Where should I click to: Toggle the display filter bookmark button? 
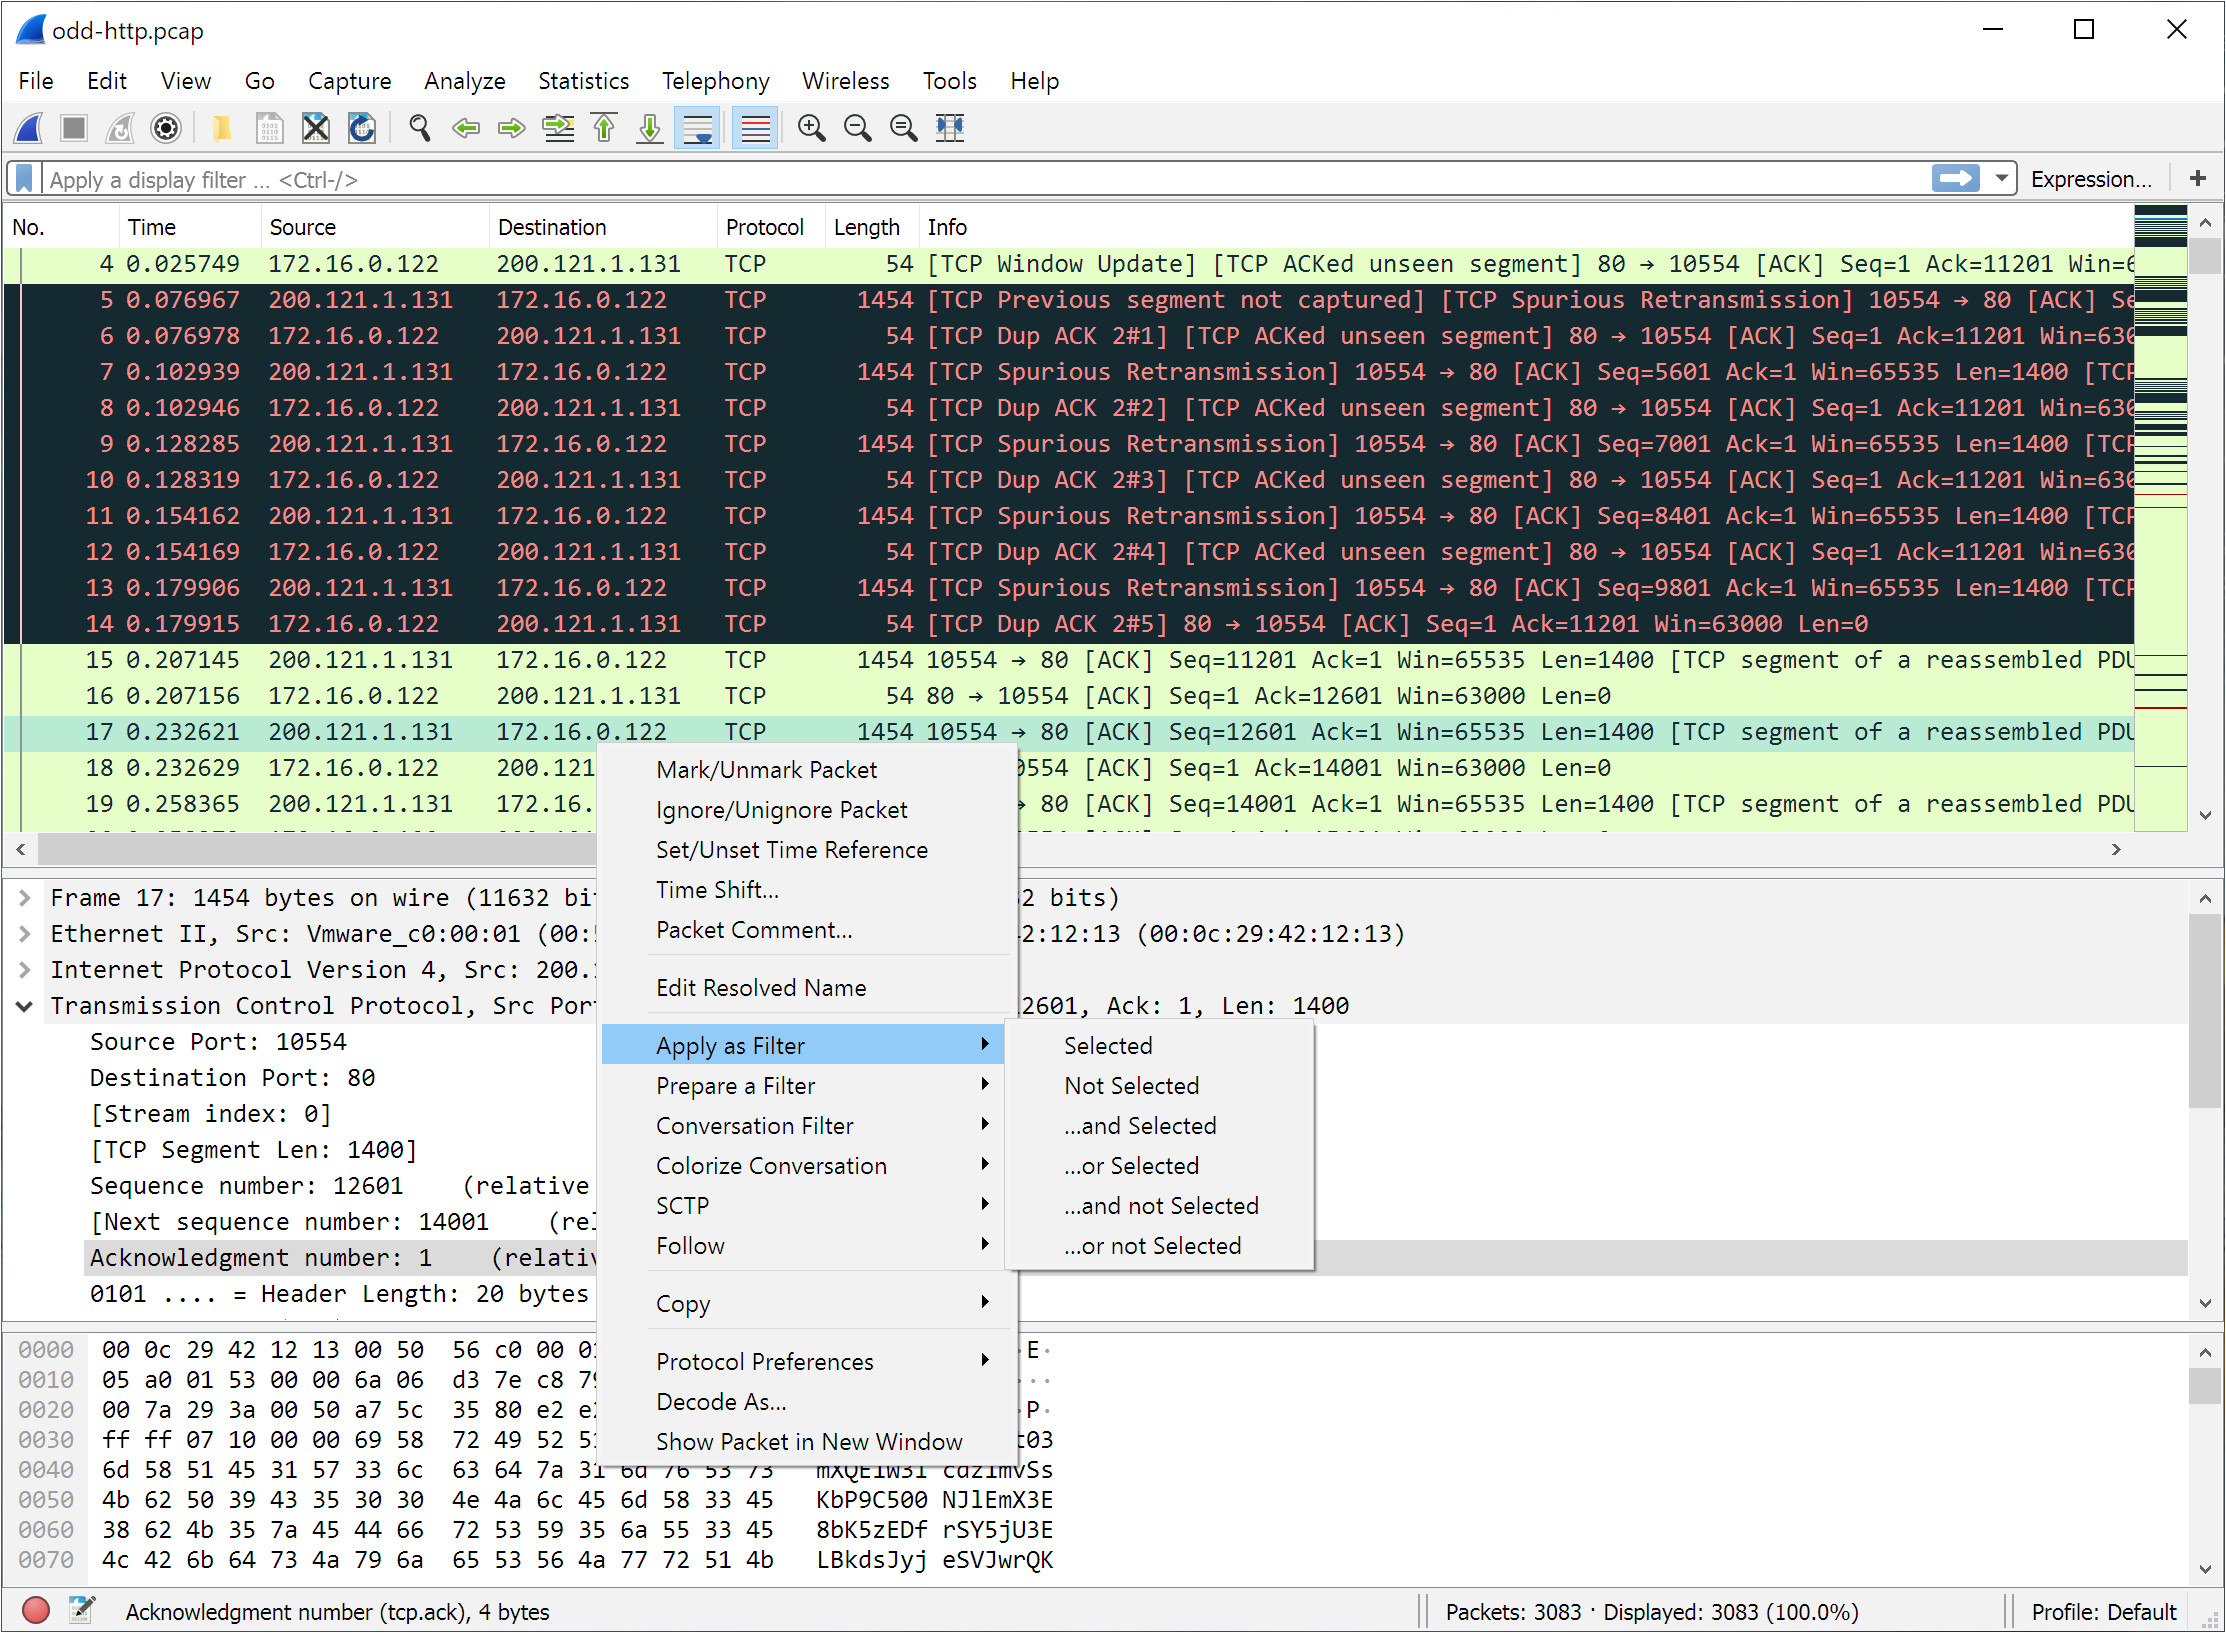[x=25, y=179]
